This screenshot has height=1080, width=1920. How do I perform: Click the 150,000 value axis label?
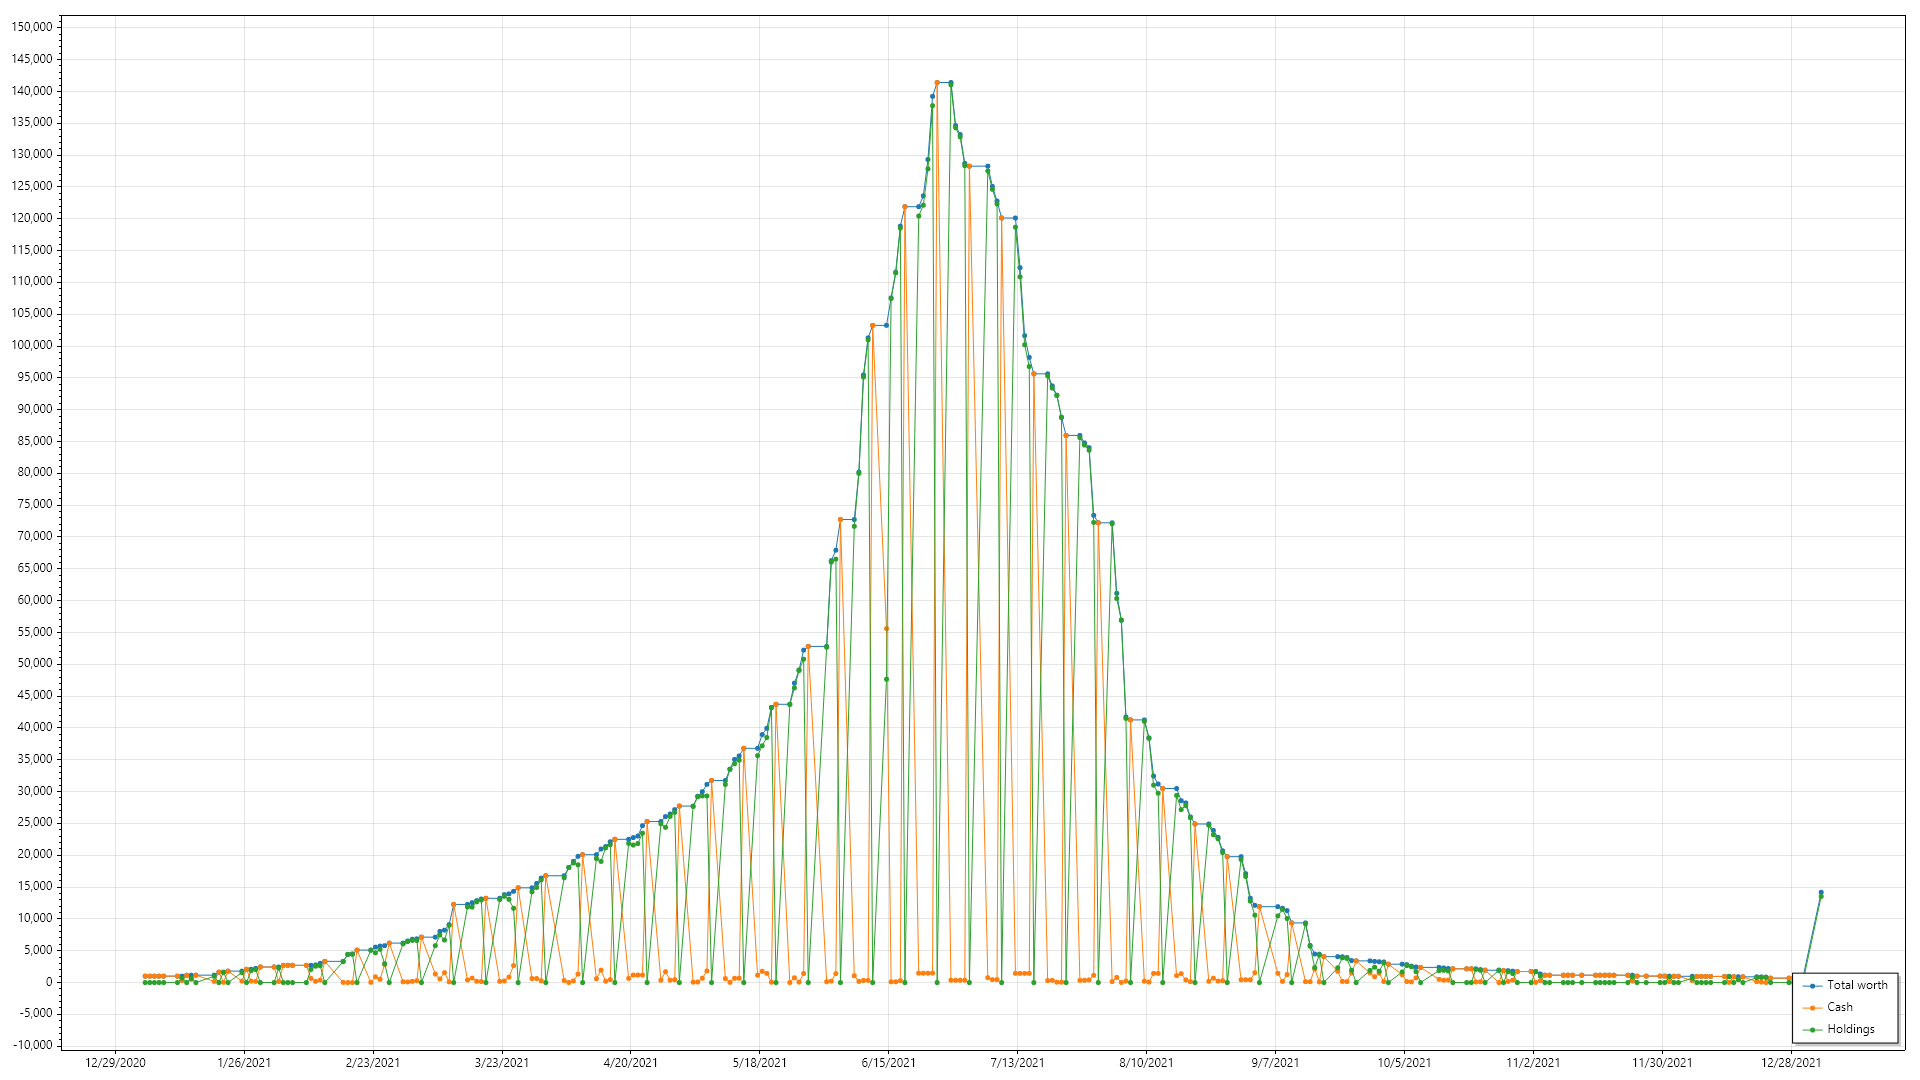(32, 27)
